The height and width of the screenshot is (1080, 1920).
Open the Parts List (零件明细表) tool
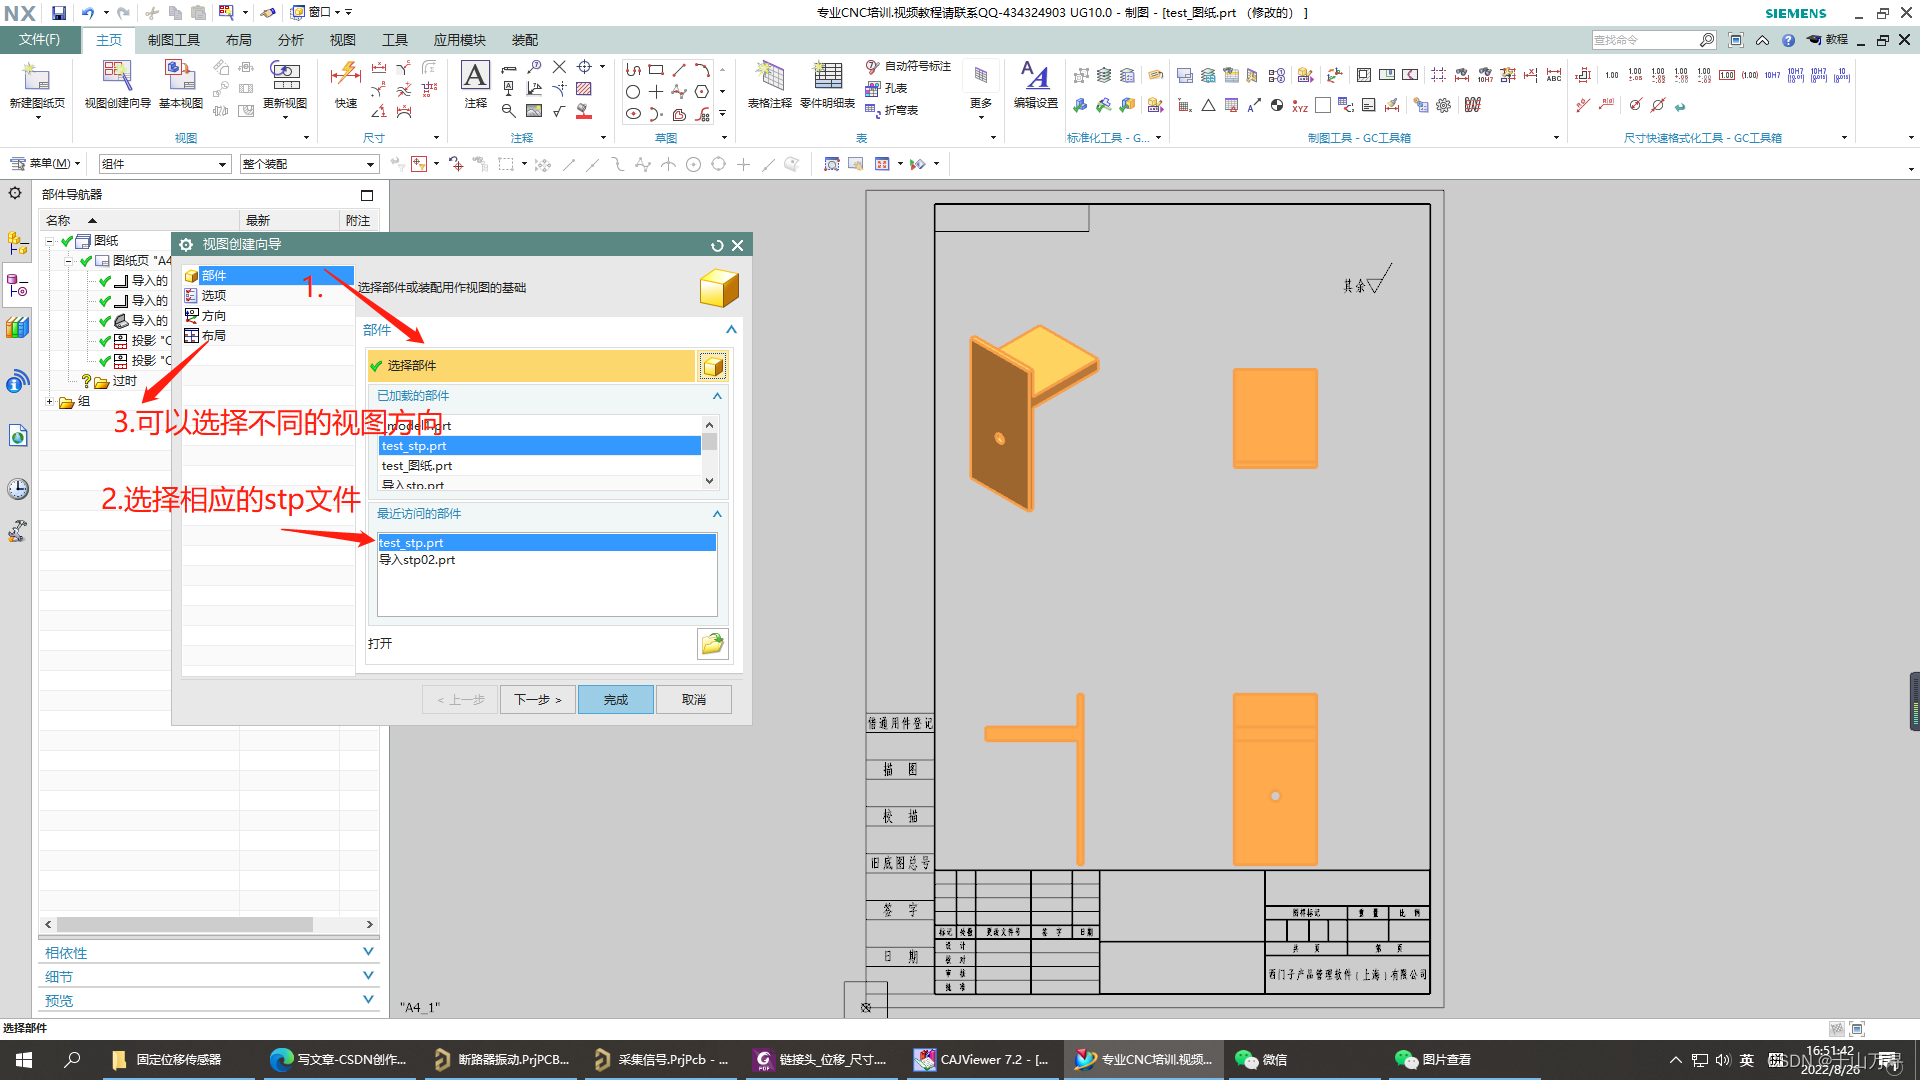[x=827, y=78]
